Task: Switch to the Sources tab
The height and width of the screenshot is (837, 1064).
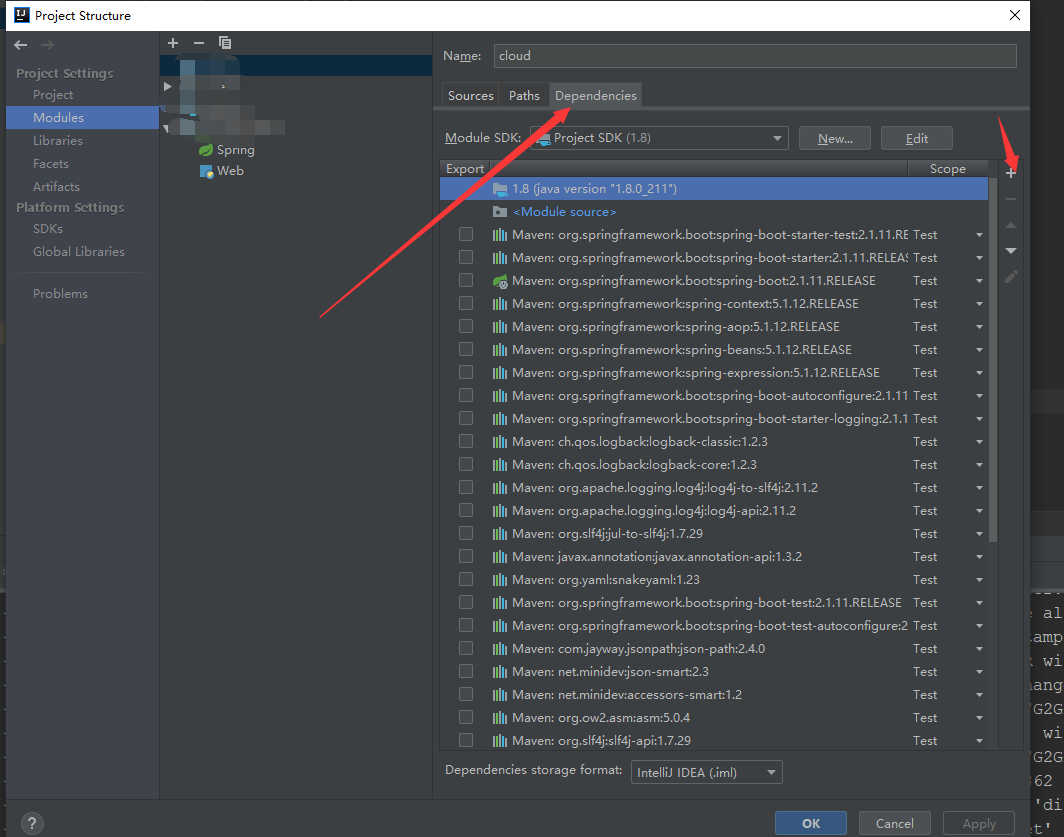Action: (x=471, y=96)
